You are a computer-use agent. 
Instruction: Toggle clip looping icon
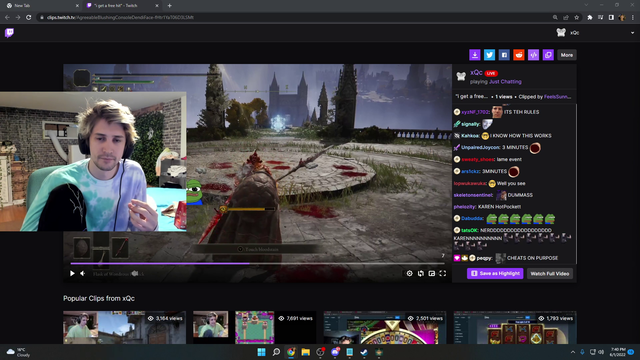420,273
